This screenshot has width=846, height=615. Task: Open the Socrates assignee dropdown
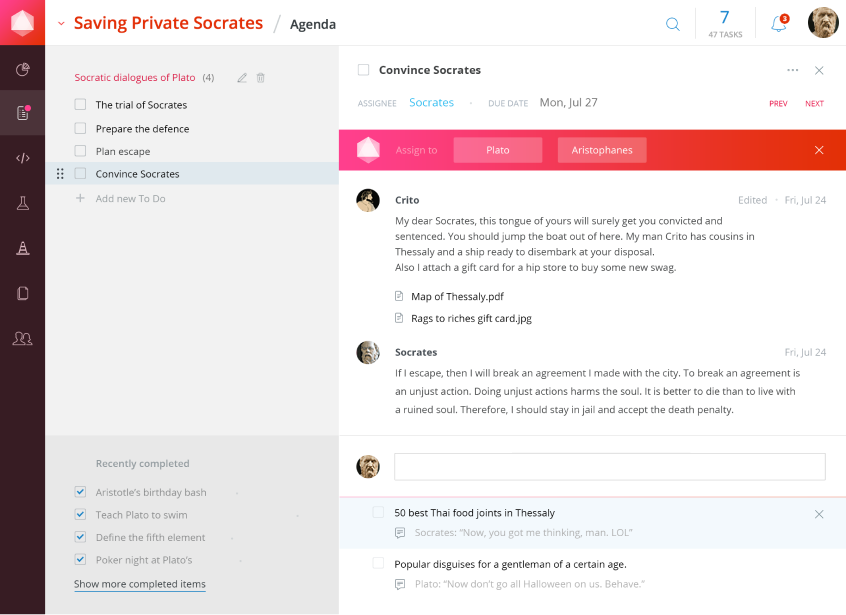(431, 103)
